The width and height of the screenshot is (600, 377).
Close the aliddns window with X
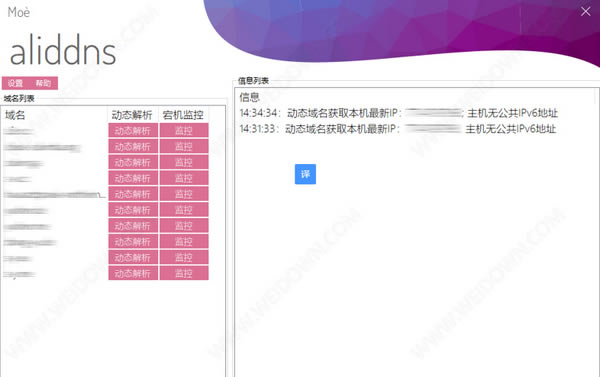(x=585, y=11)
